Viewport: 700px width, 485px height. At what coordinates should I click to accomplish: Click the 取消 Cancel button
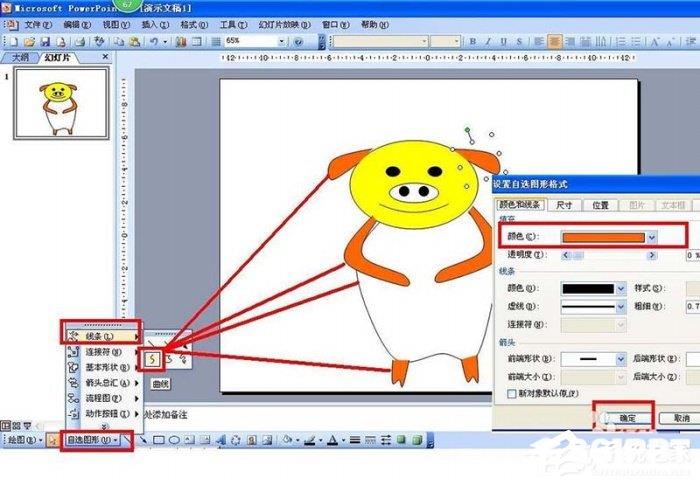tap(682, 418)
